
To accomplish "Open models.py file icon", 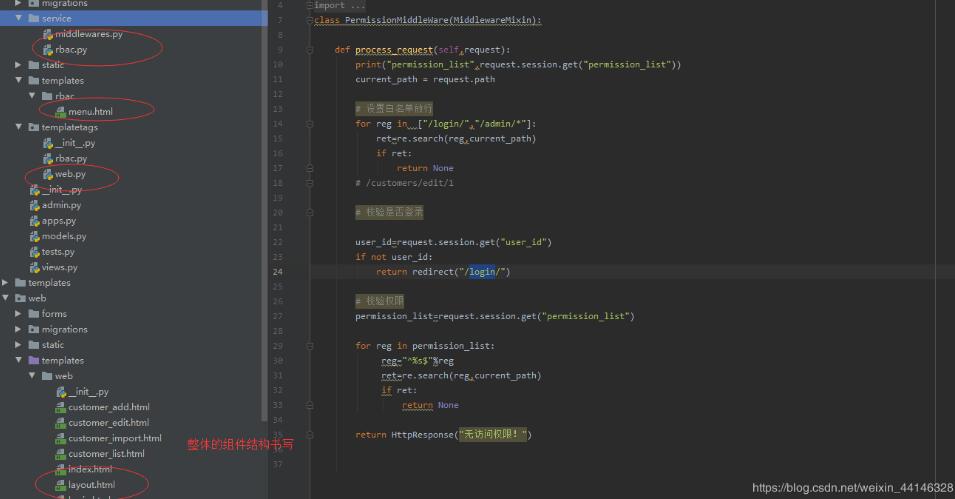I will tap(35, 236).
